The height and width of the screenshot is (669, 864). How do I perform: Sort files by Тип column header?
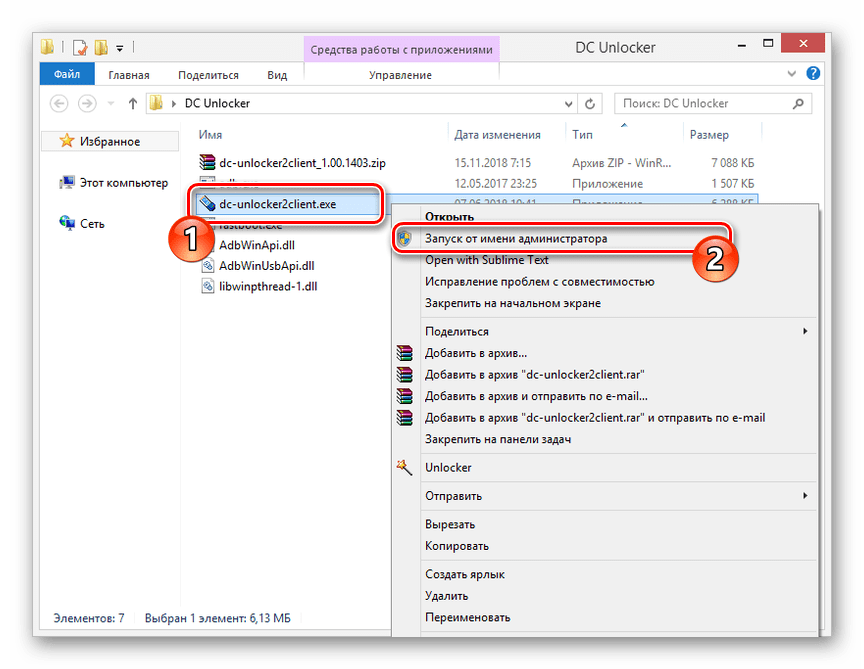click(582, 135)
